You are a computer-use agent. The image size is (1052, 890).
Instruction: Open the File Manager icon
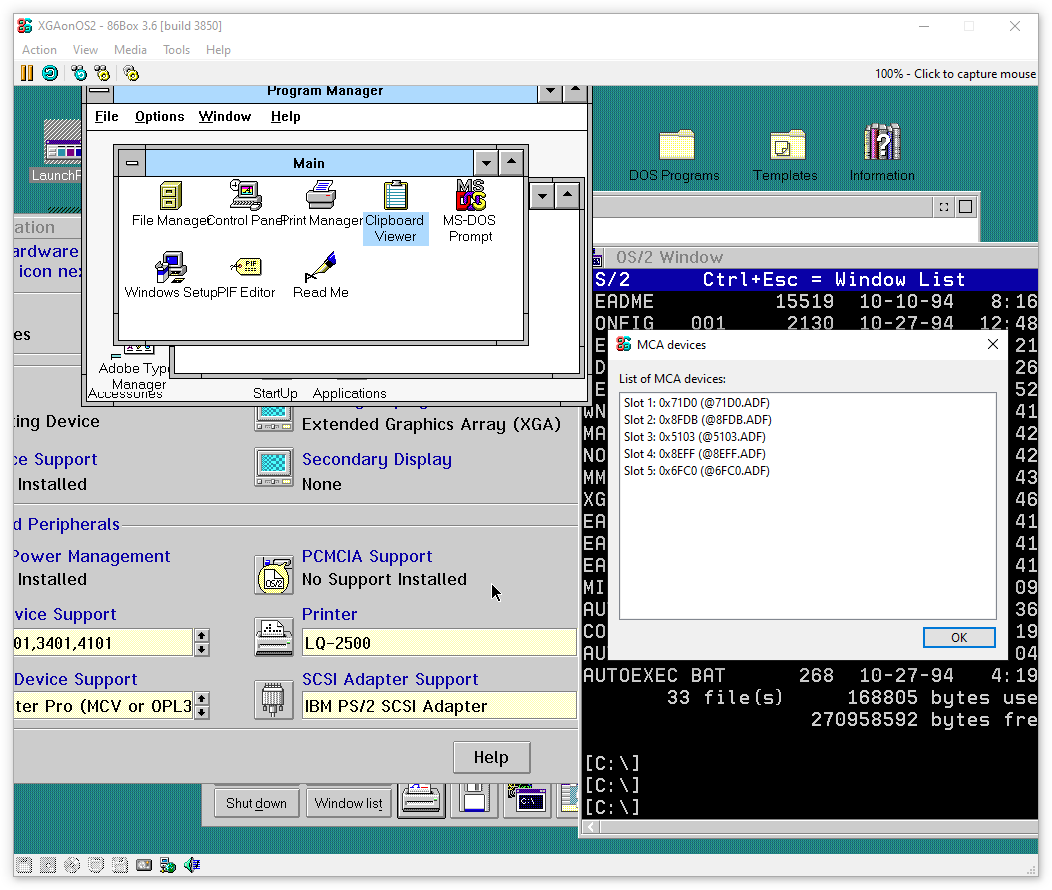pyautogui.click(x=170, y=196)
